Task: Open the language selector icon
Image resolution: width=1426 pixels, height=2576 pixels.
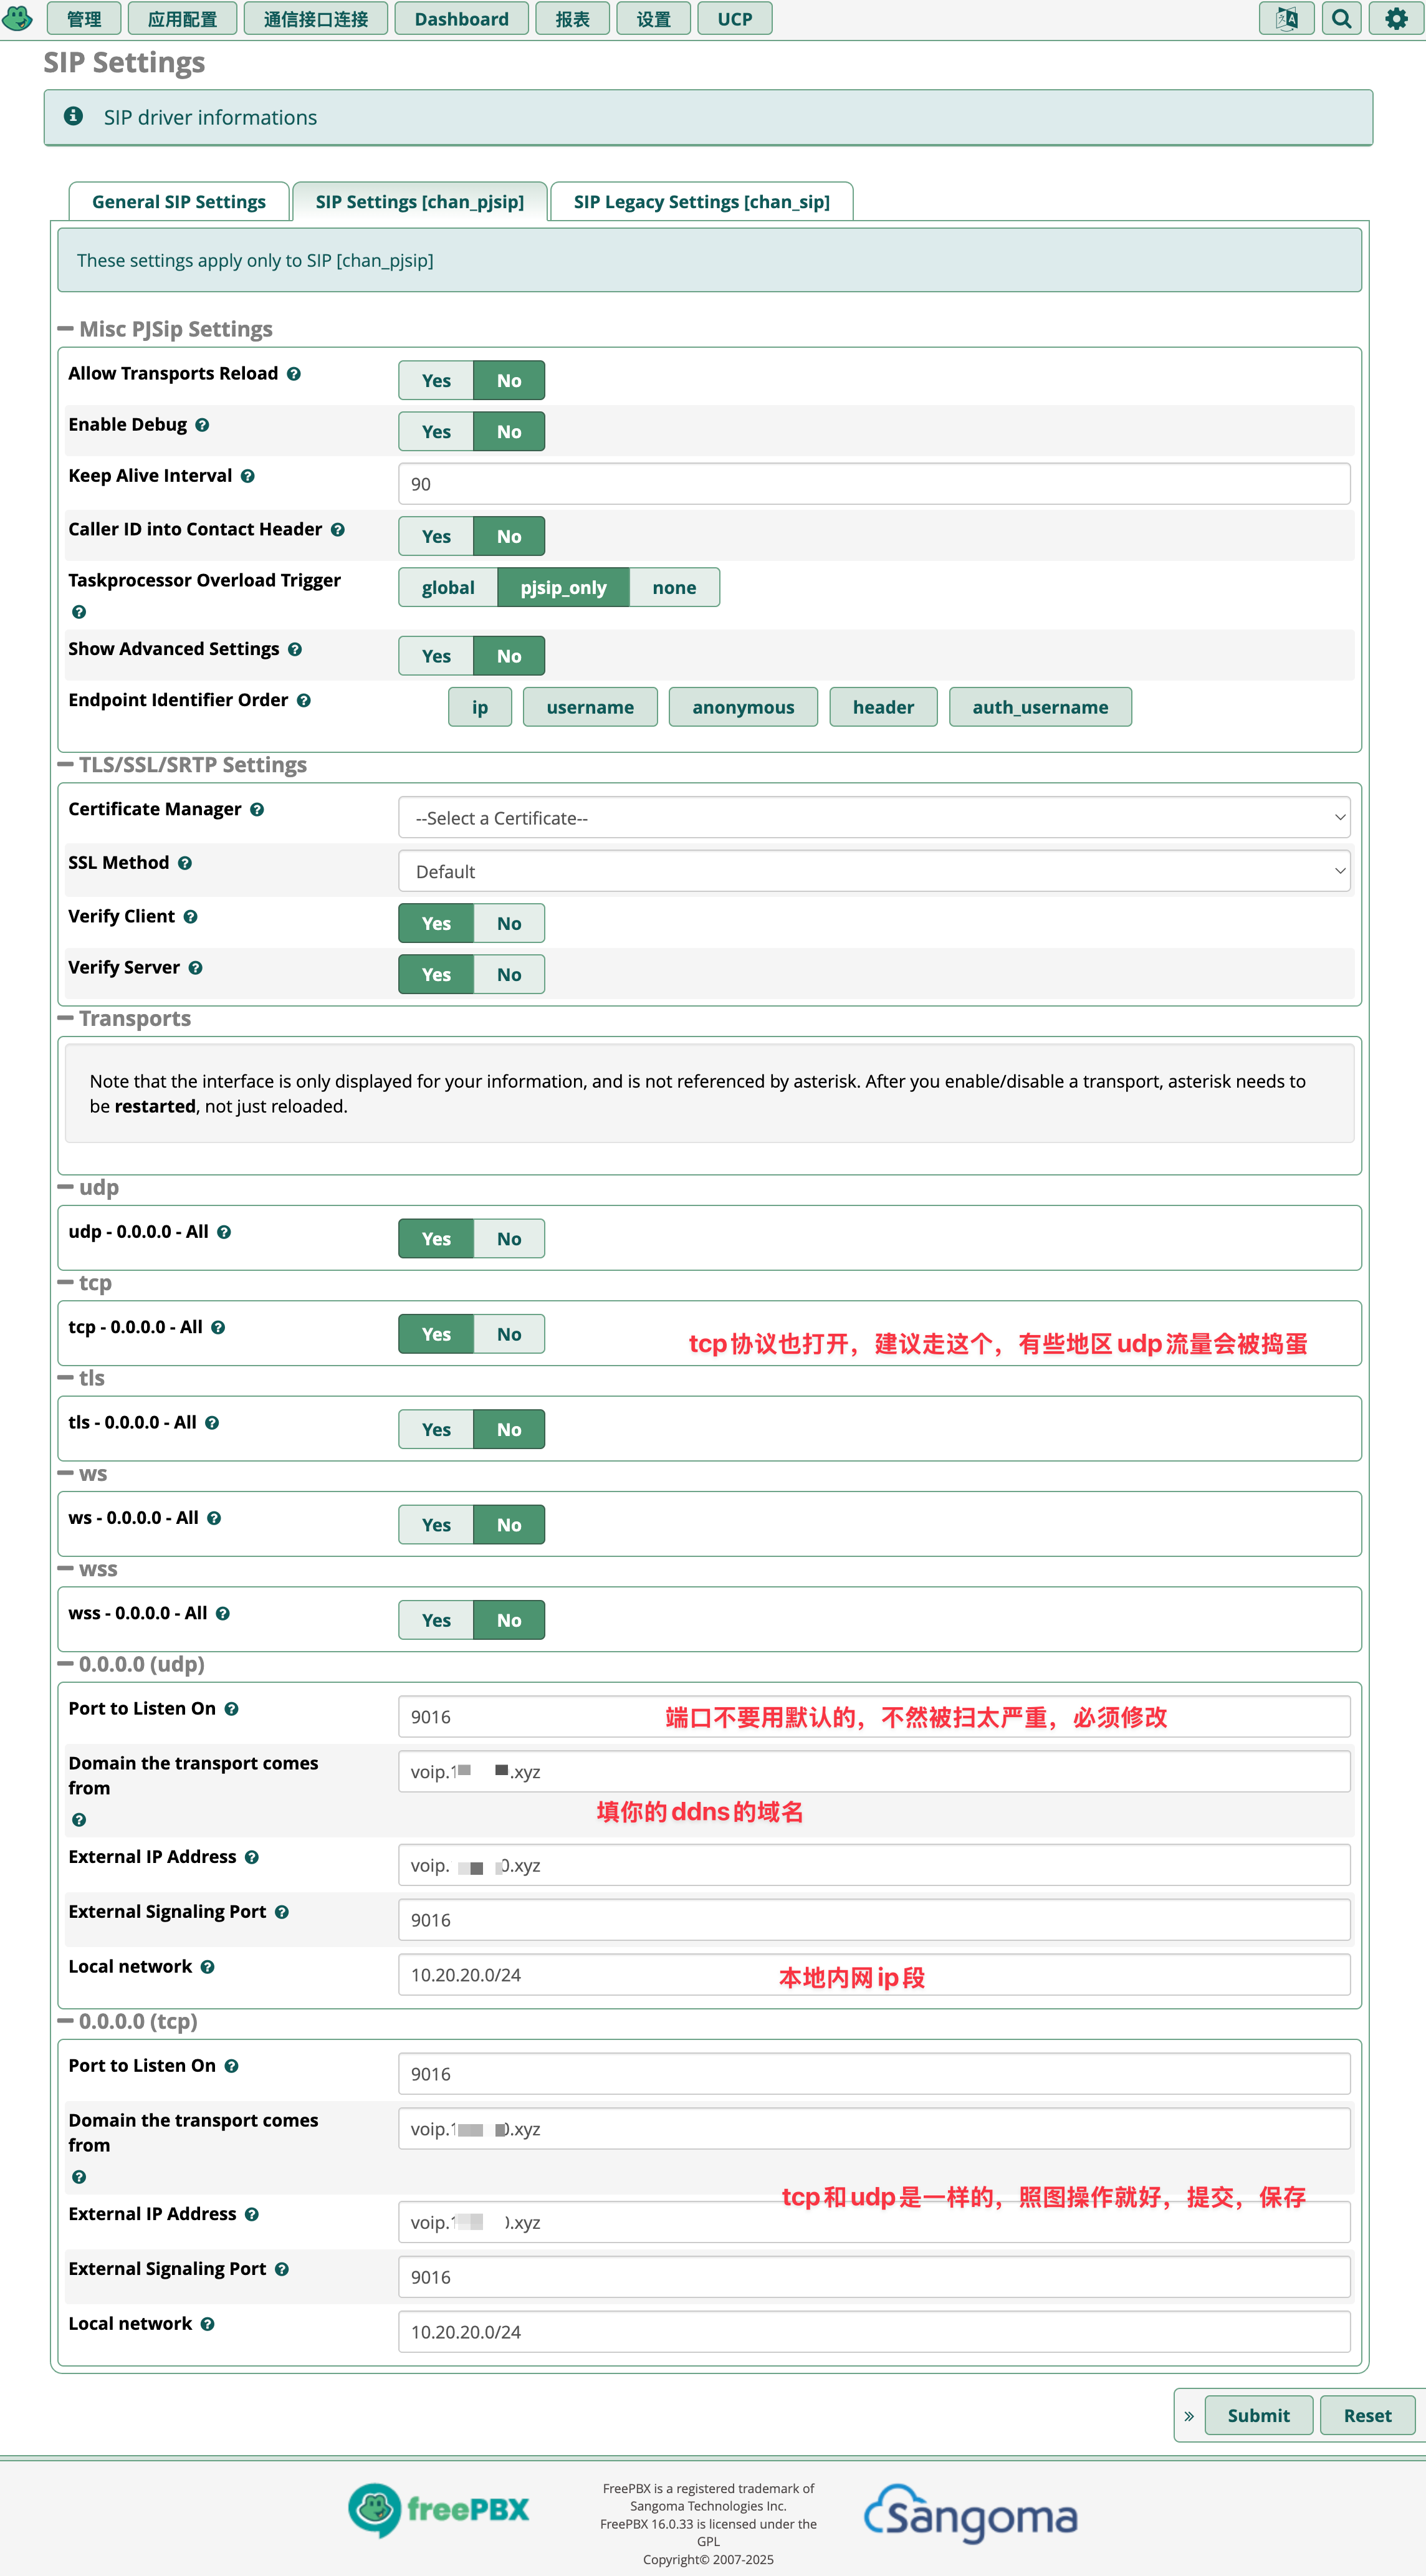Action: point(1286,18)
